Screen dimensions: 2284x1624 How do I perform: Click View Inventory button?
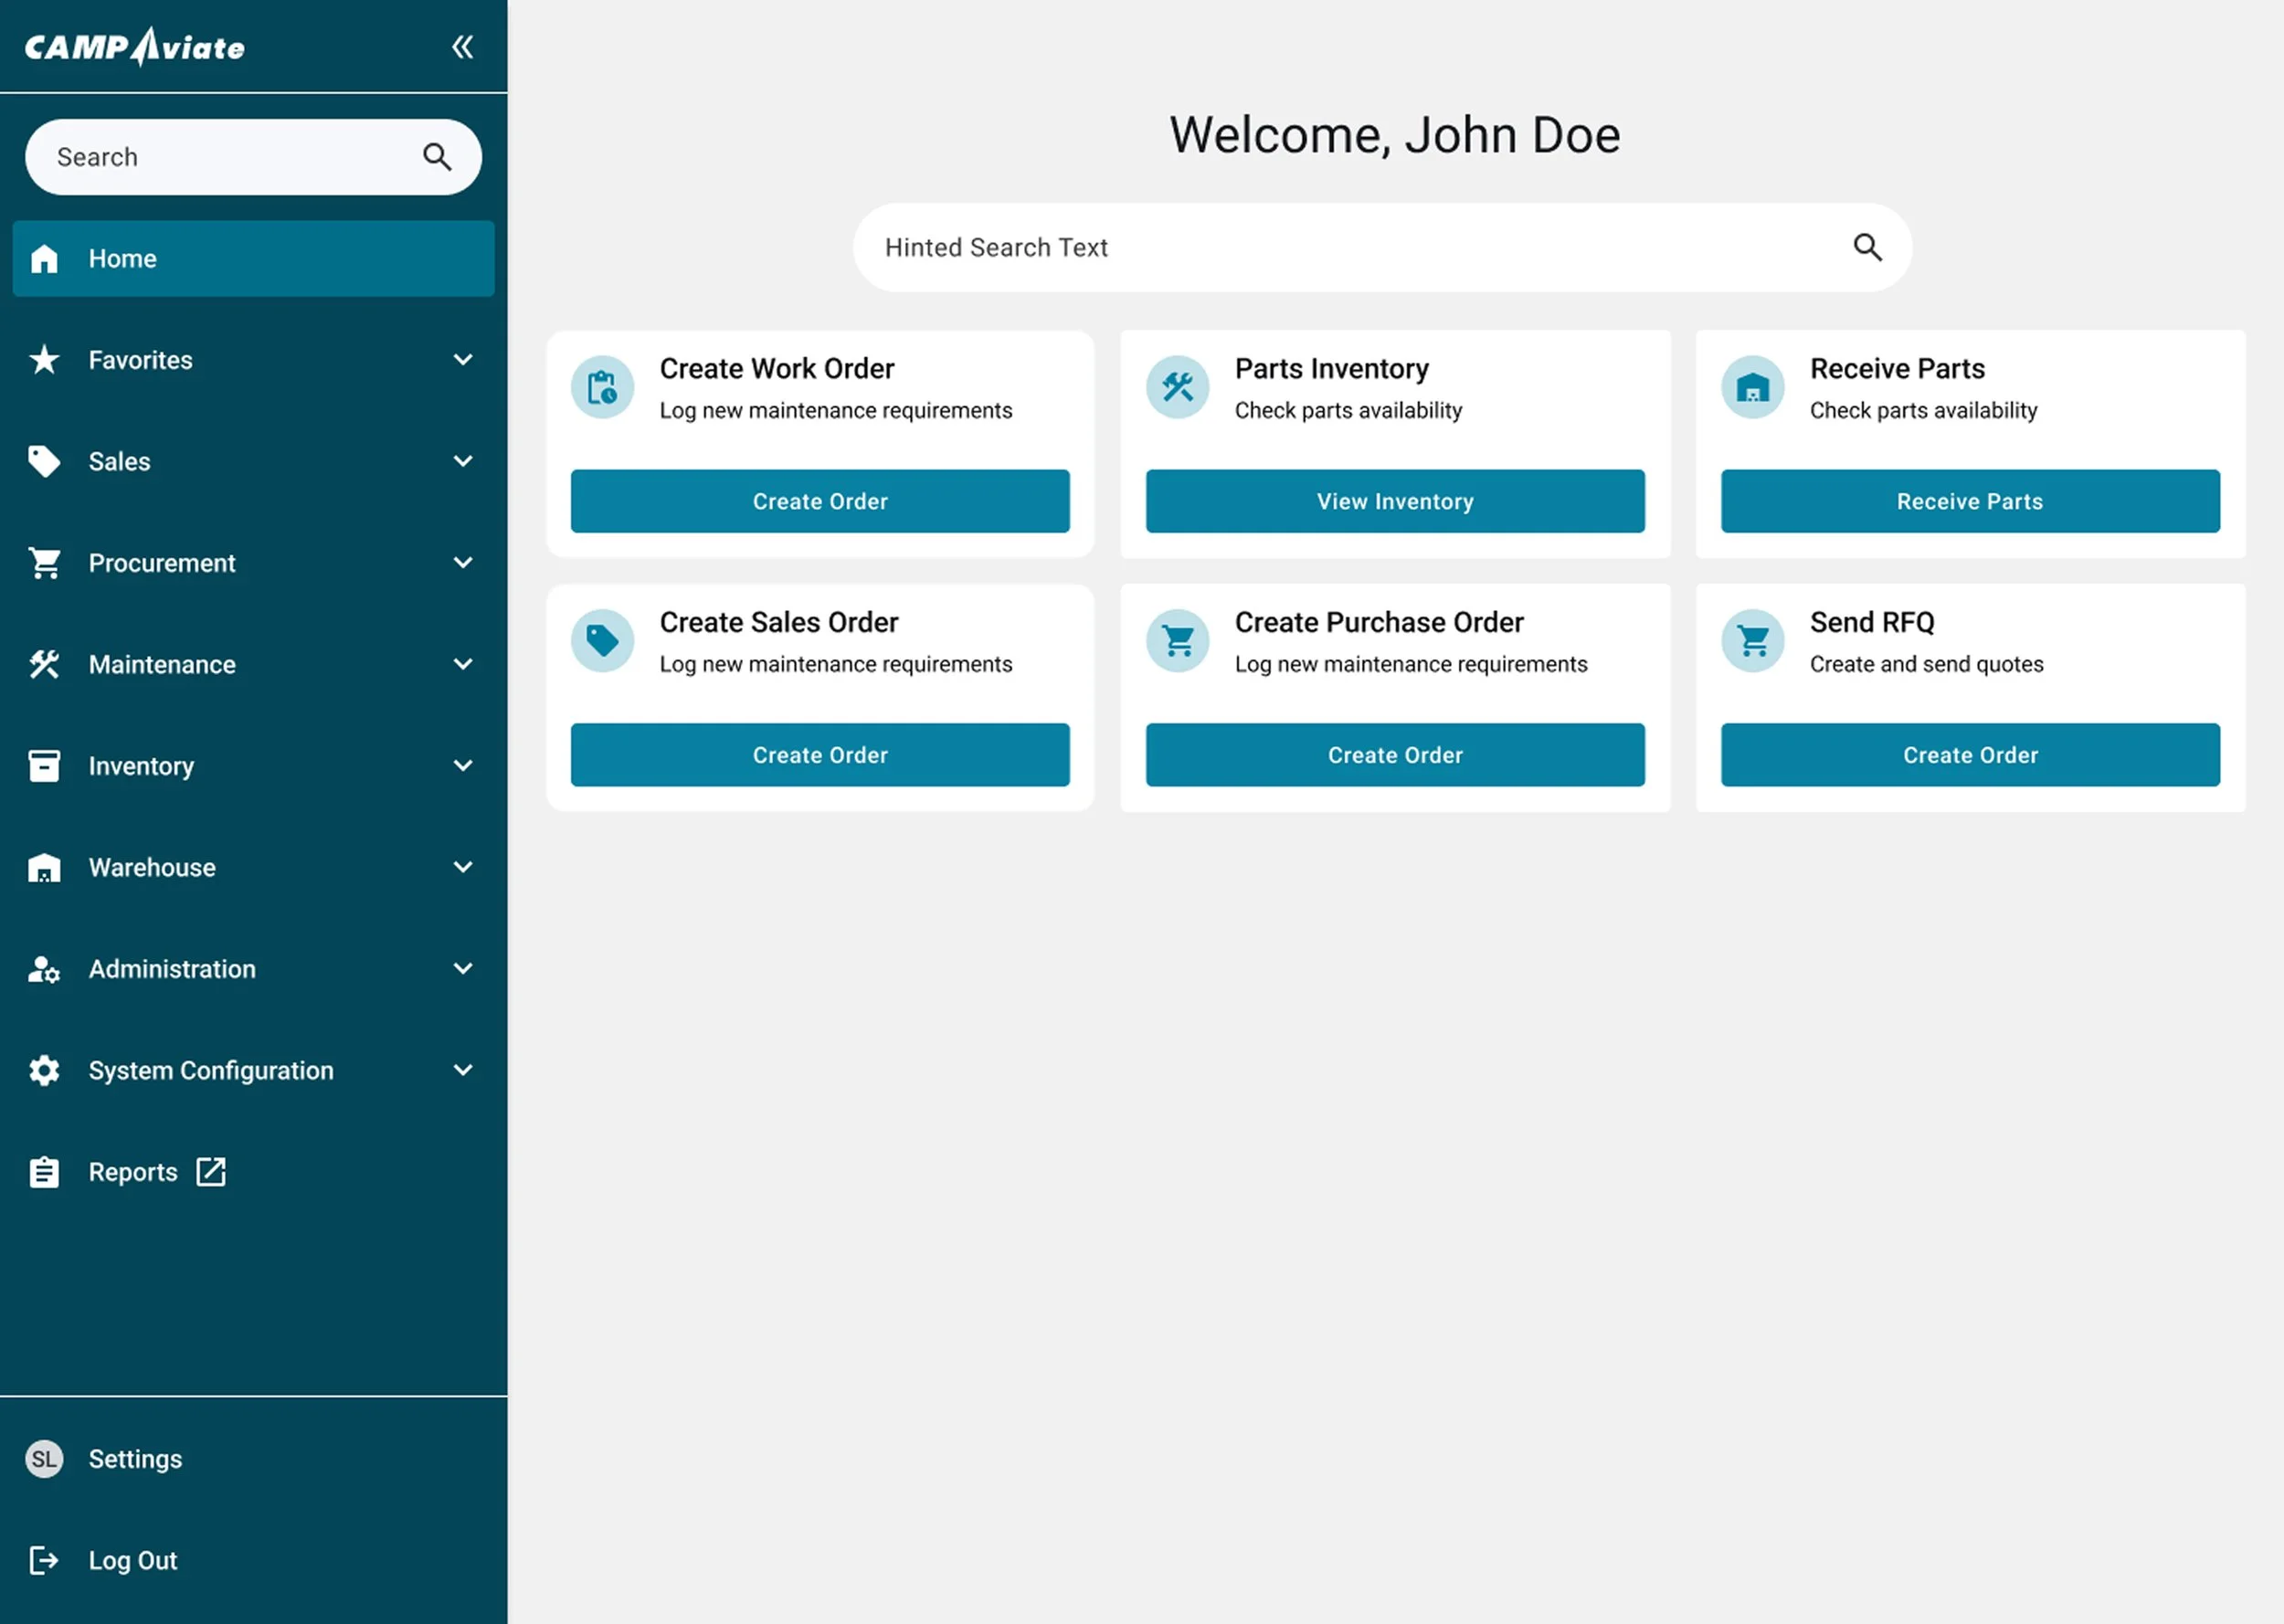click(x=1394, y=501)
